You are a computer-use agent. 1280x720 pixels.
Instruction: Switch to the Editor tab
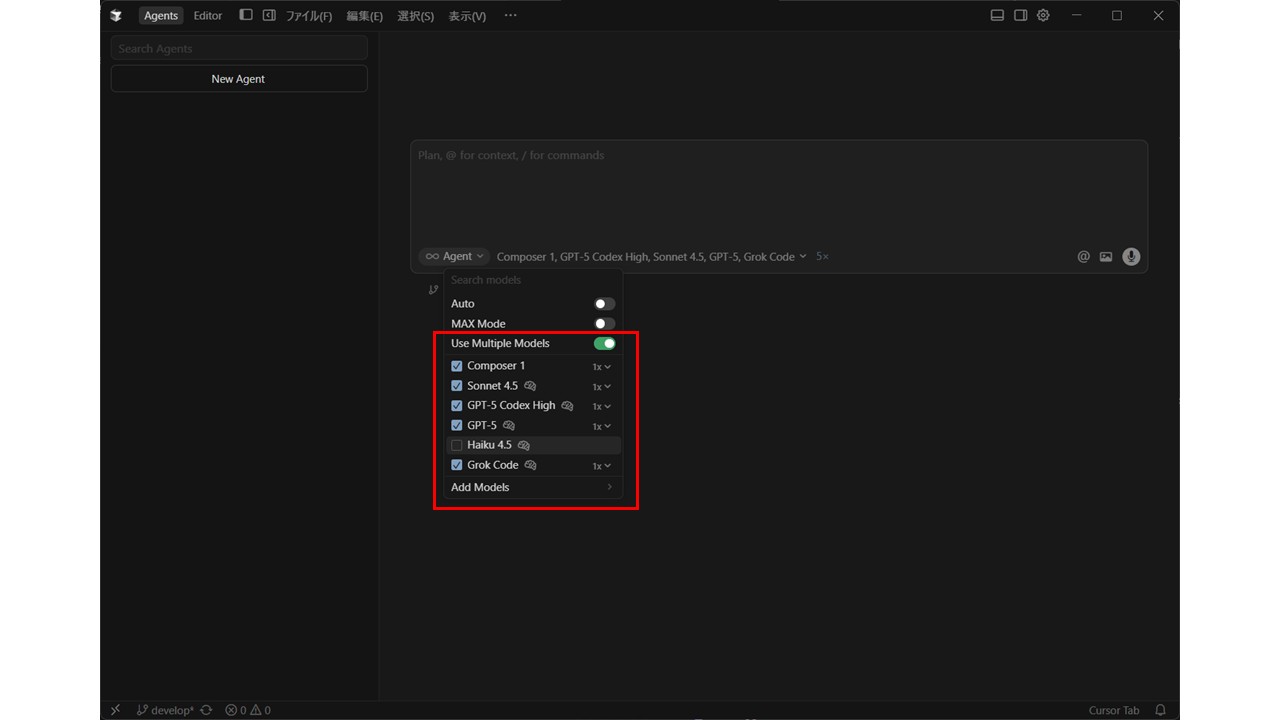(208, 16)
